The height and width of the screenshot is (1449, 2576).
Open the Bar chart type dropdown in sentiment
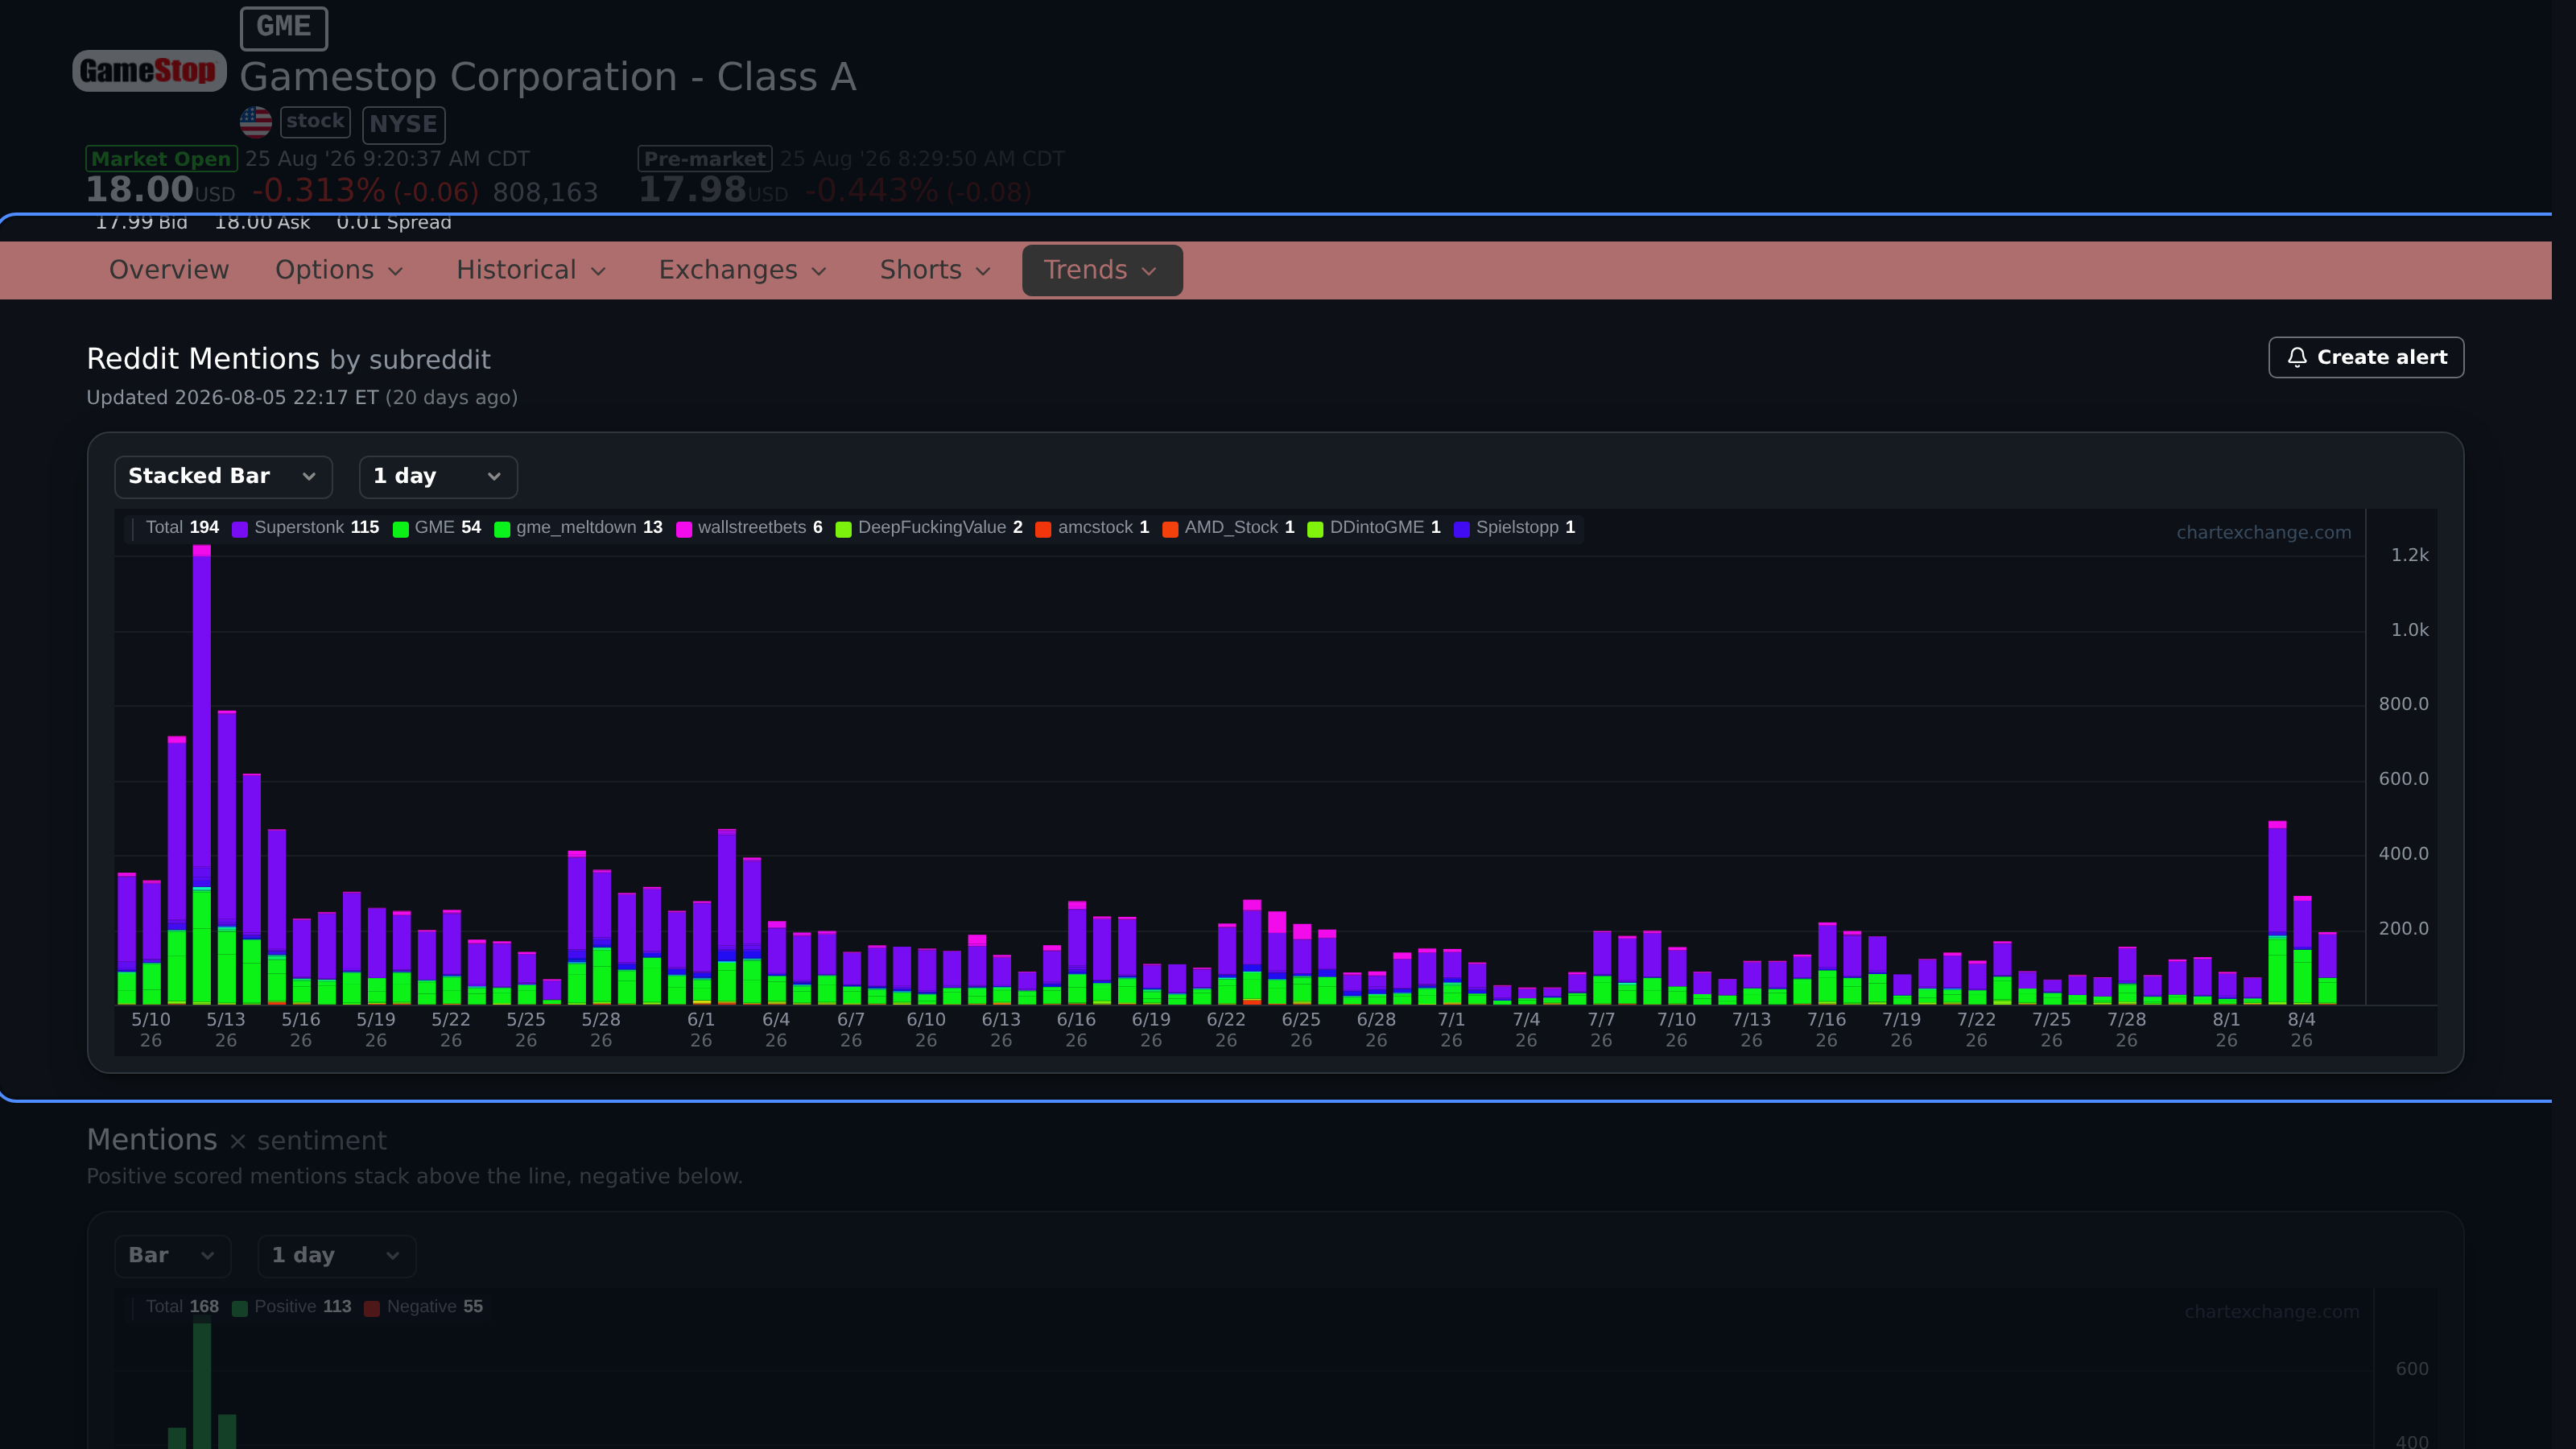(x=173, y=1255)
